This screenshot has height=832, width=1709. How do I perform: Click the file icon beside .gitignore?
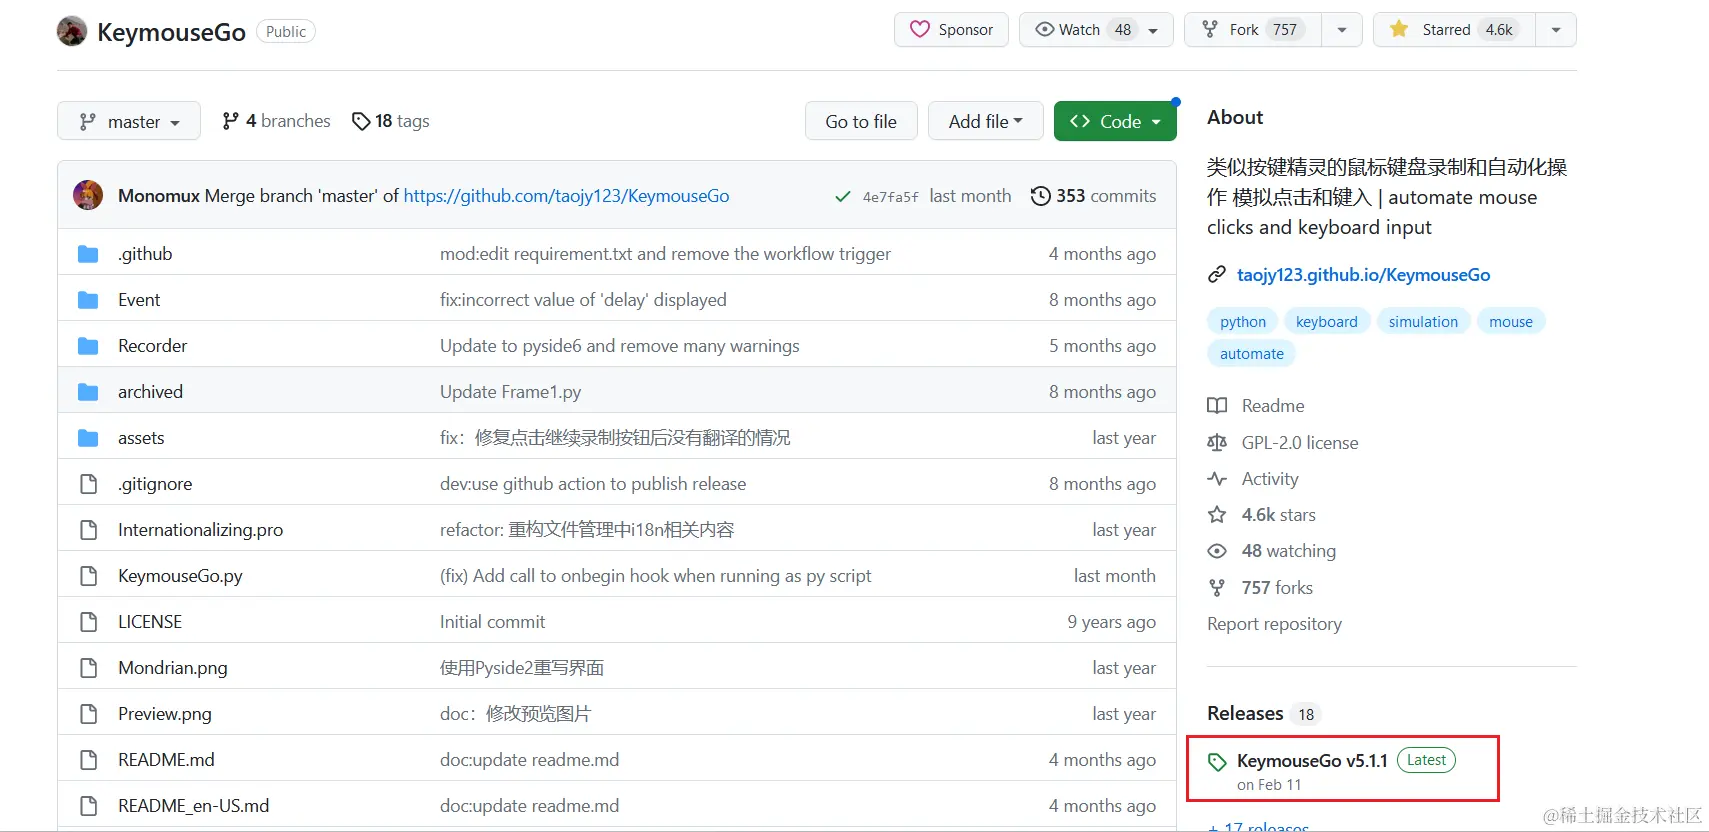(x=88, y=484)
